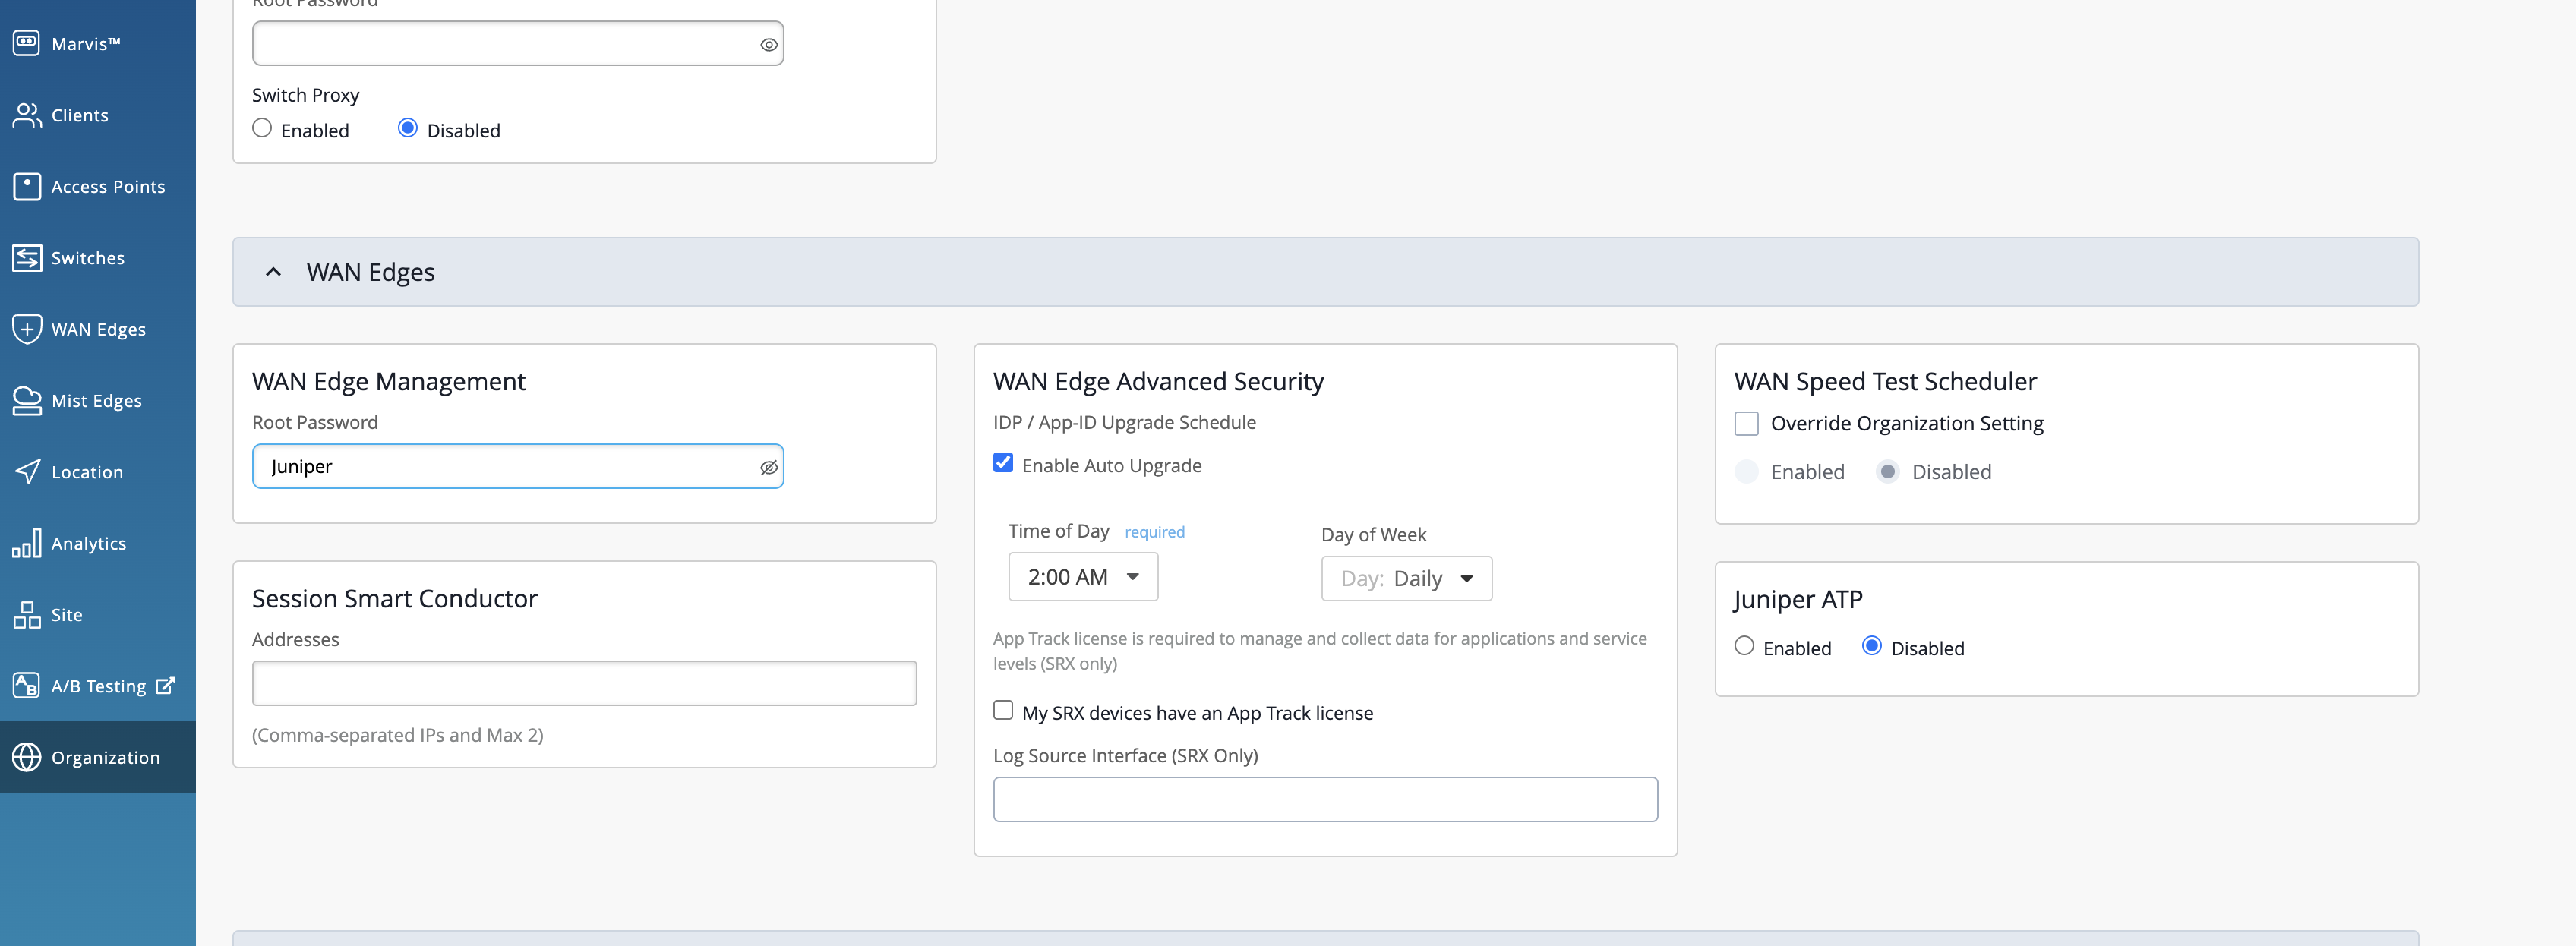The height and width of the screenshot is (946, 2576).
Task: Open the Switches menu label
Action: 88,258
